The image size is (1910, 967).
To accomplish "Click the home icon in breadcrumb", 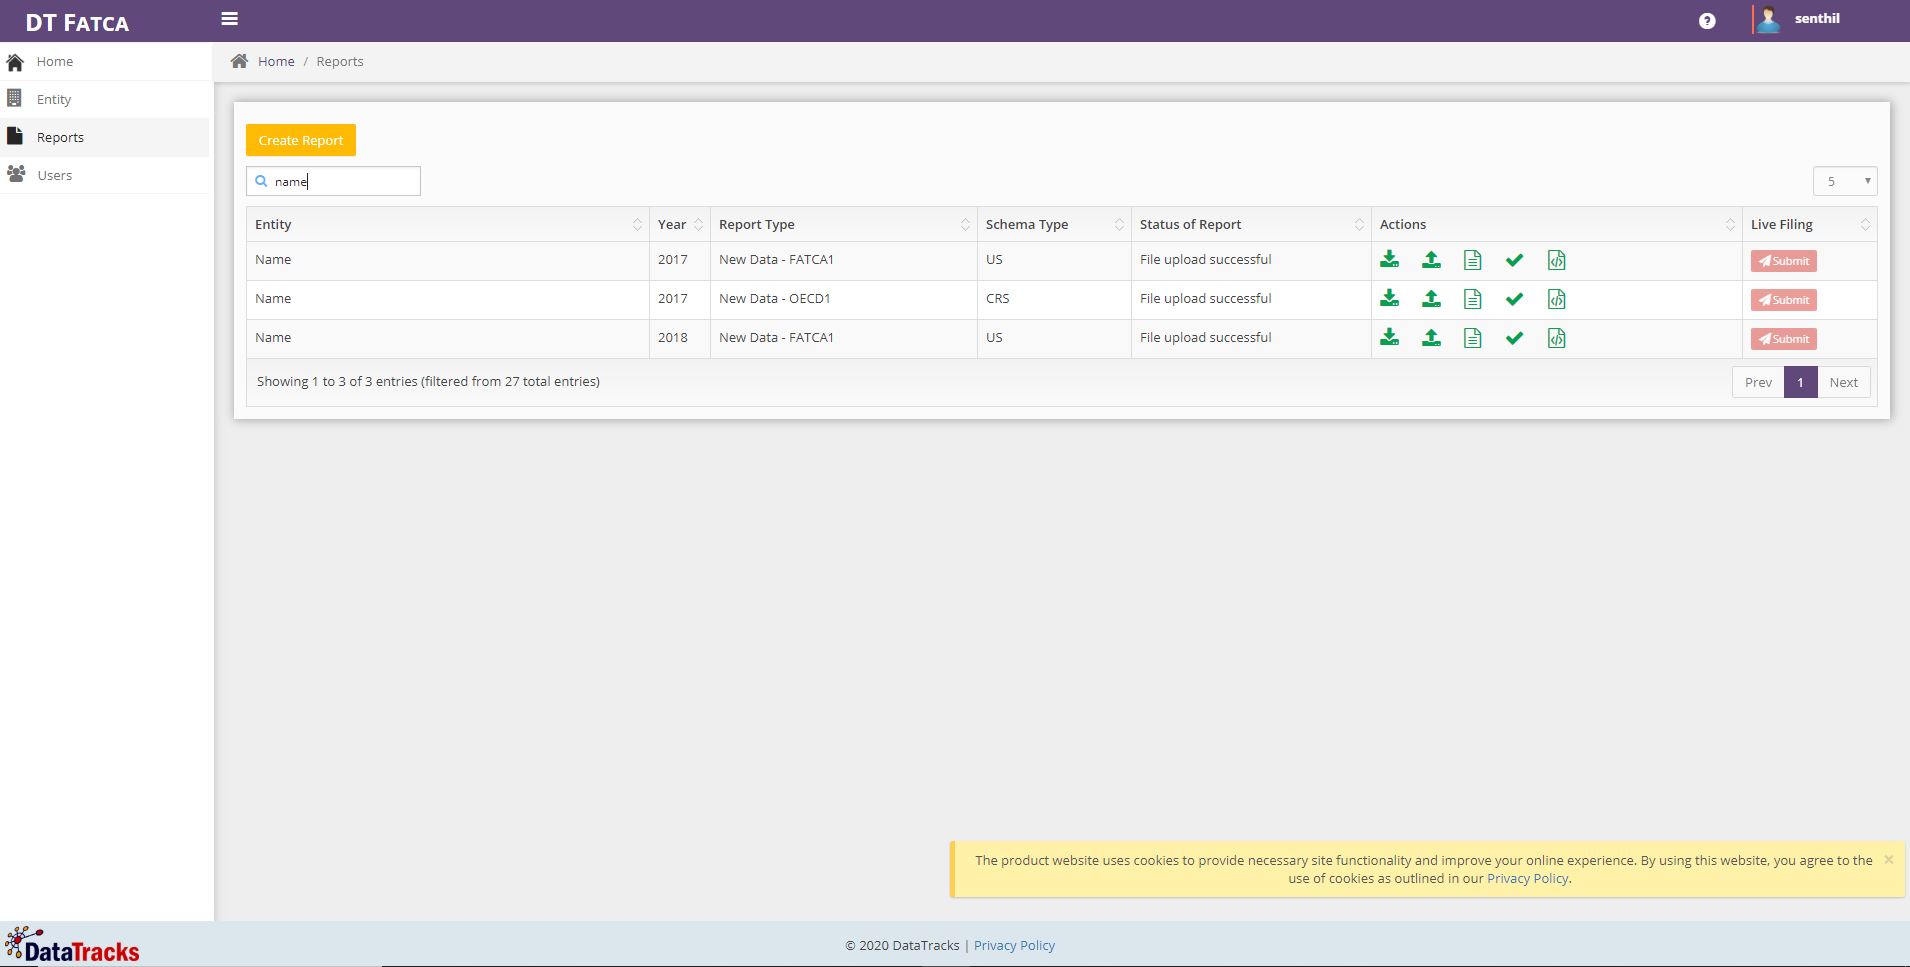I will (x=239, y=61).
